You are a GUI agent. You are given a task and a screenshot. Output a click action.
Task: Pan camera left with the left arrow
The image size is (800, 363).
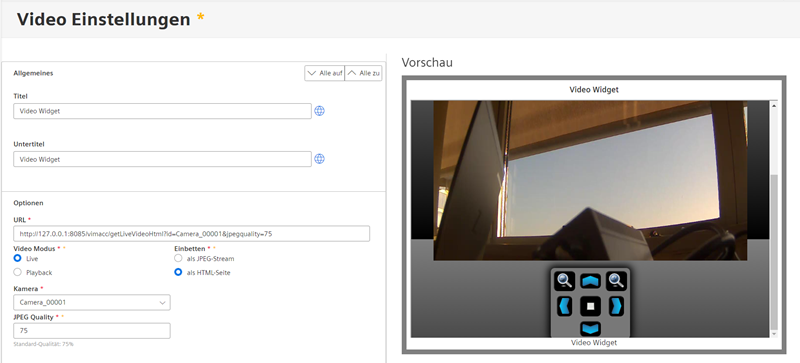[564, 306]
